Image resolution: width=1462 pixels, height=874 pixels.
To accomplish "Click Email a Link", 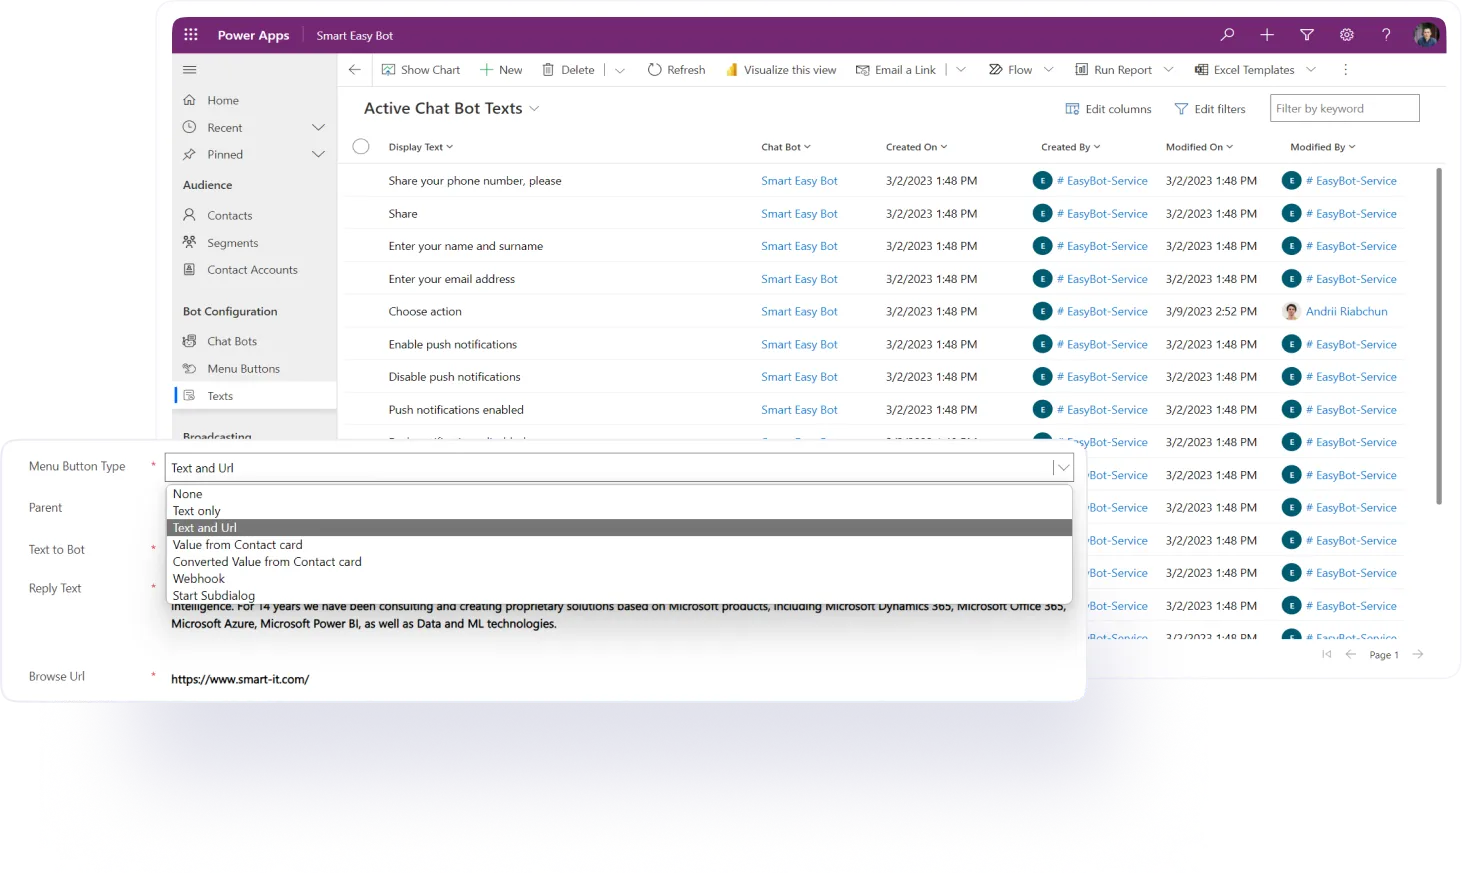I will 896,70.
